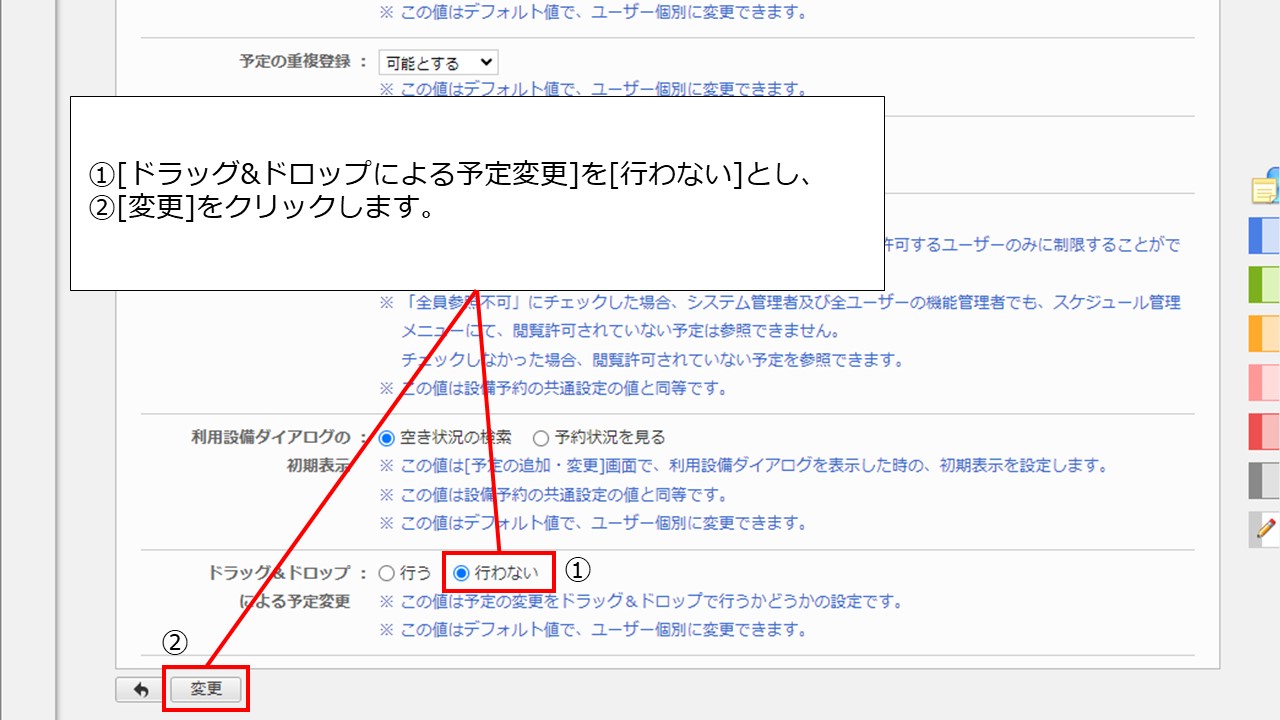Click note starting この値は[予定の追加・変更]画面で
The image size is (1280, 720).
(x=744, y=466)
